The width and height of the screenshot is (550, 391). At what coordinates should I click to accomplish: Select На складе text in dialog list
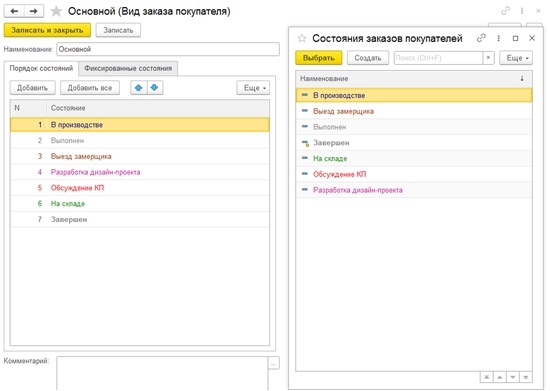point(330,159)
